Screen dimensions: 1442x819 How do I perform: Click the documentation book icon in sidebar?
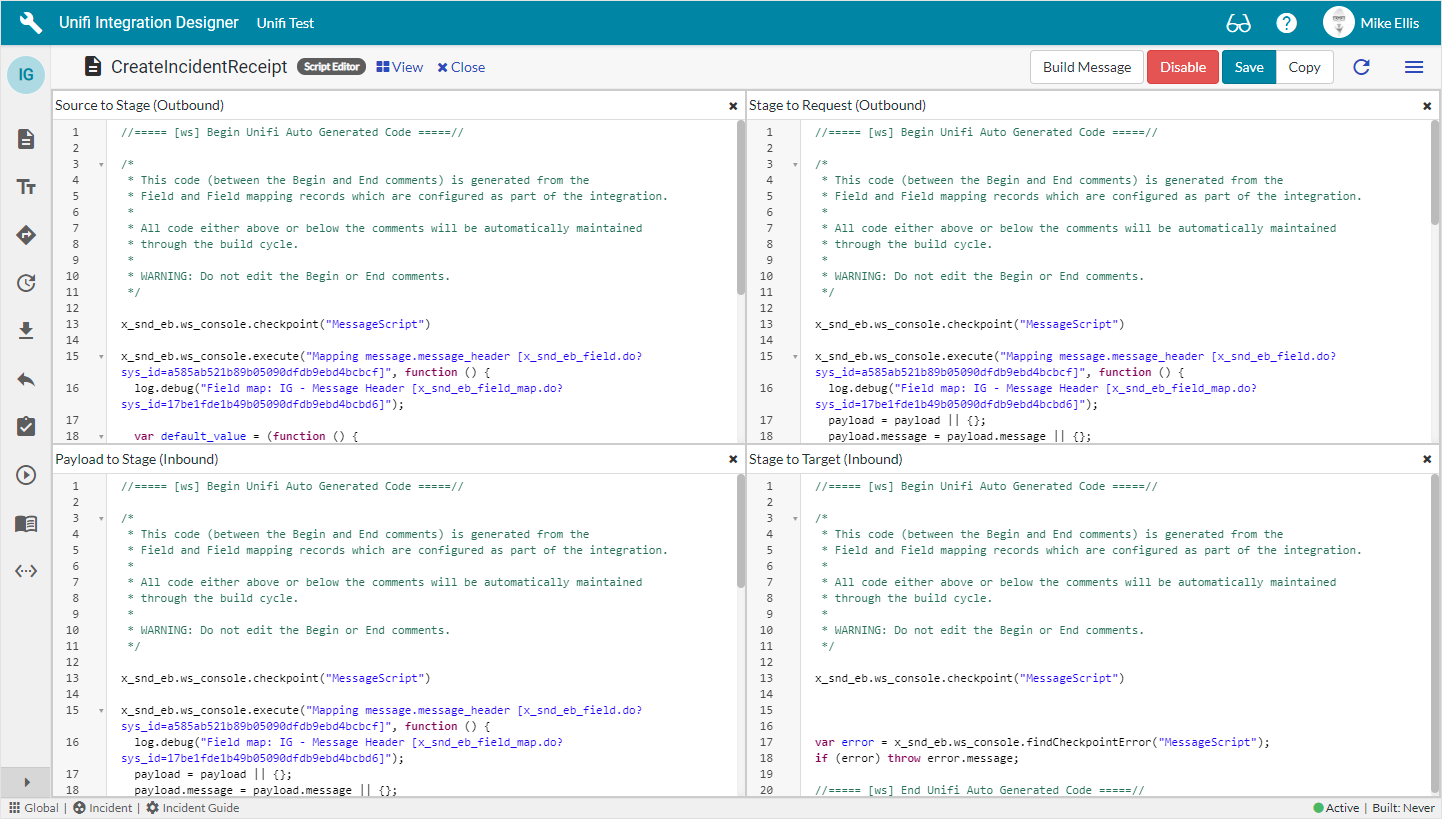coord(25,523)
